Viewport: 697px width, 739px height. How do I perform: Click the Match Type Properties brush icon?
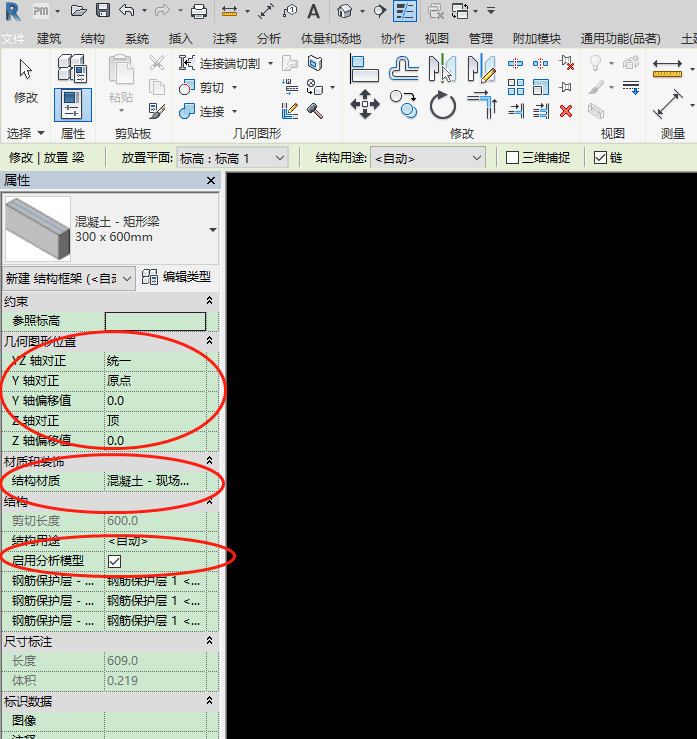(157, 111)
